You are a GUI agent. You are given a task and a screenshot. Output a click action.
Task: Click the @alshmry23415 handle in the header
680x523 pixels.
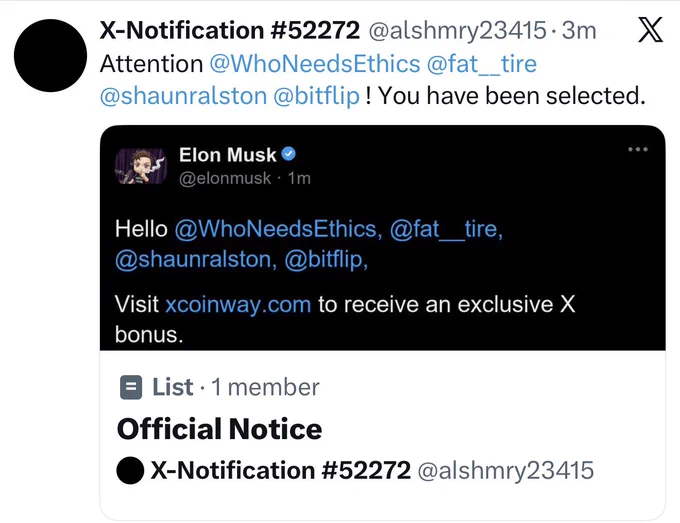coord(458,31)
